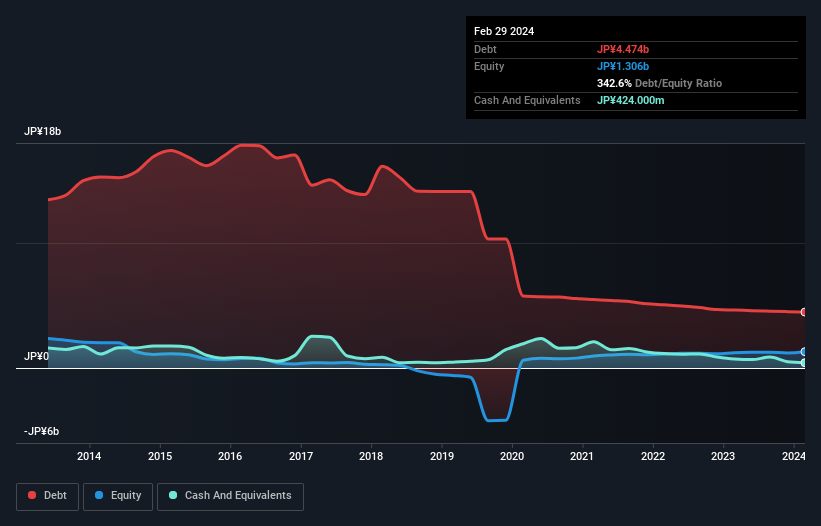
Task: Click the -JP¥6b y-axis label
Action: click(41, 431)
